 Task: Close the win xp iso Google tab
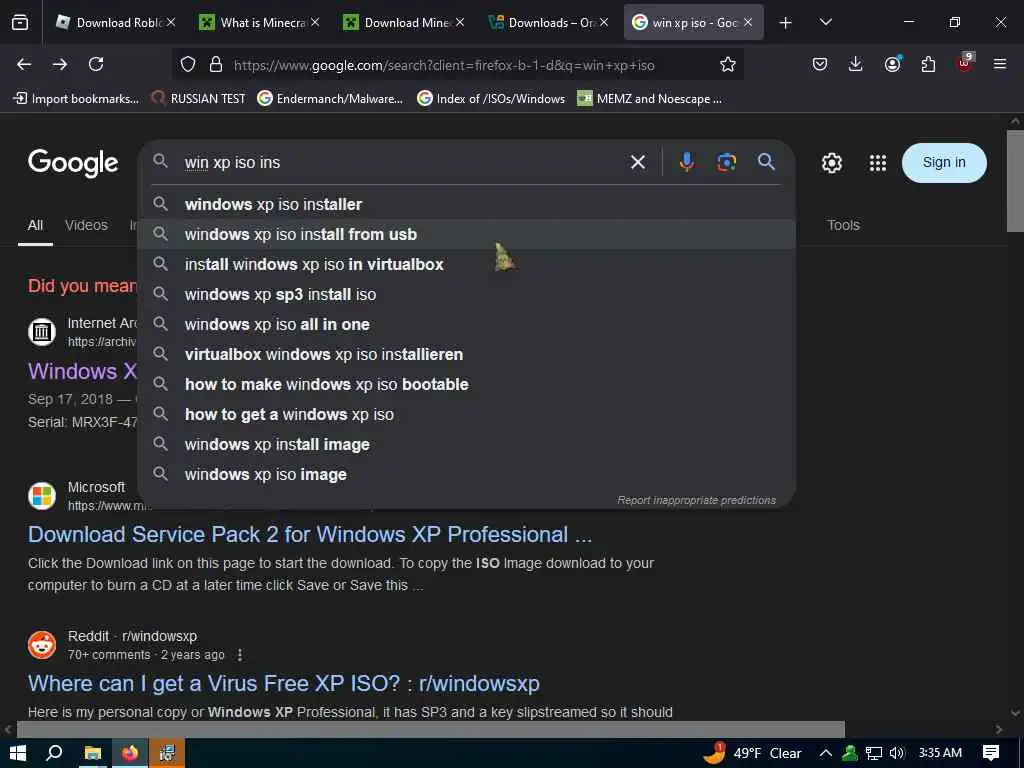pyautogui.click(x=748, y=23)
